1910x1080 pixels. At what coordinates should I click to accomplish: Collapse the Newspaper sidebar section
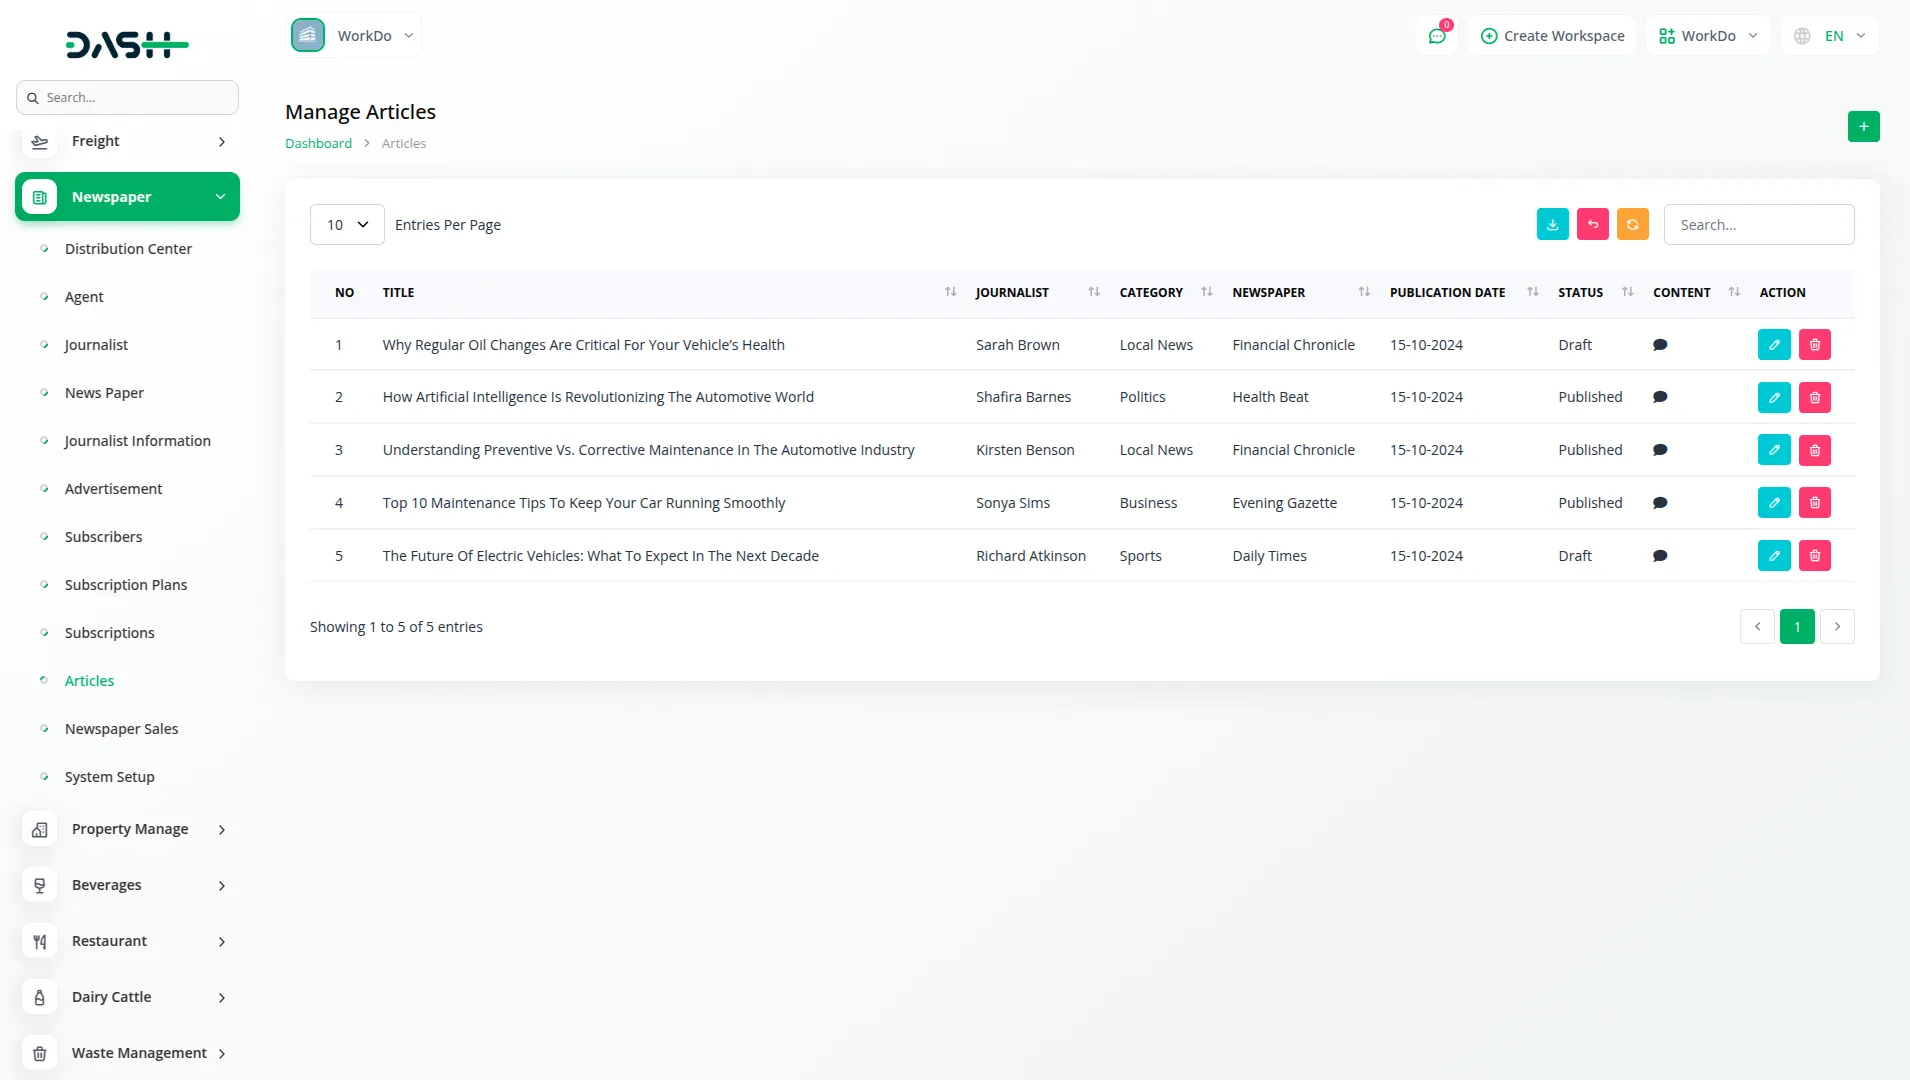[127, 196]
